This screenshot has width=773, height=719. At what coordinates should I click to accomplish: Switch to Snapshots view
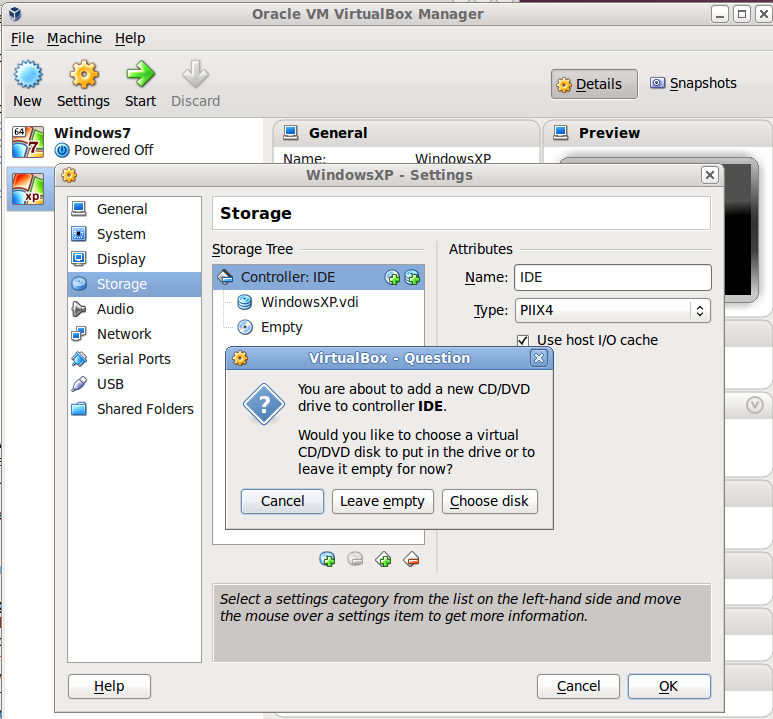click(694, 83)
